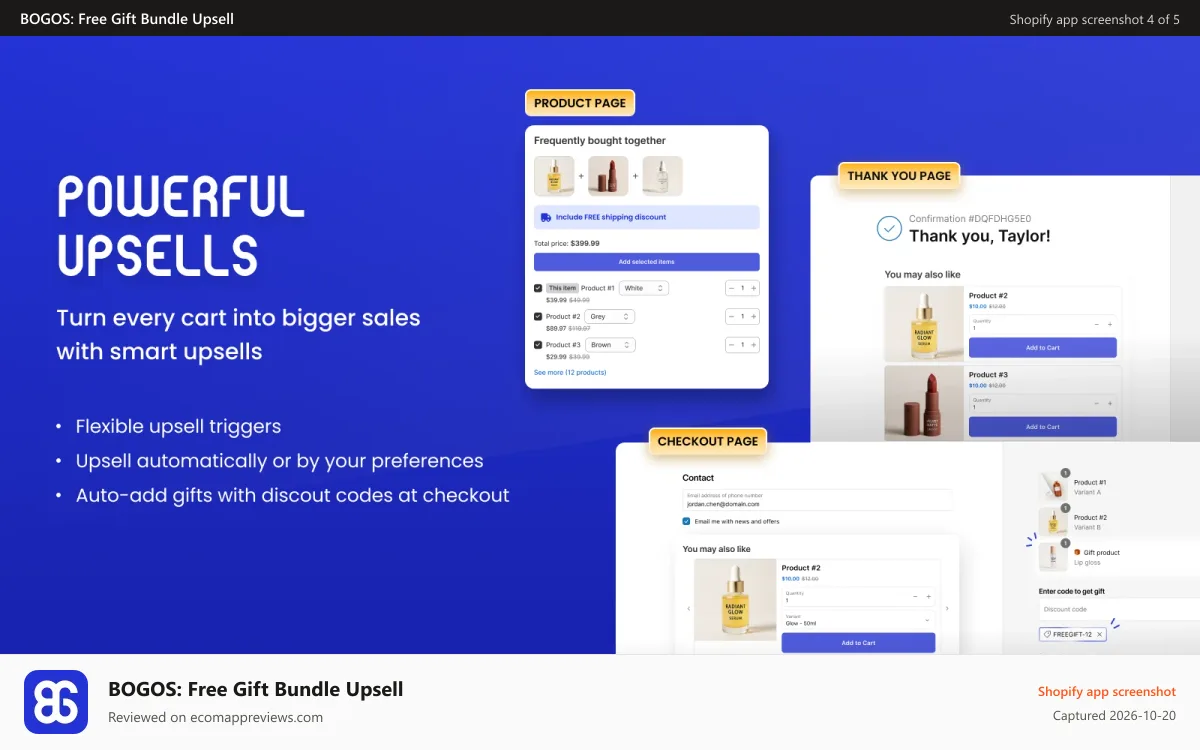This screenshot has height=750, width=1200.
Task: Click 'Enter code to get gift' label
Action: click(x=1072, y=591)
